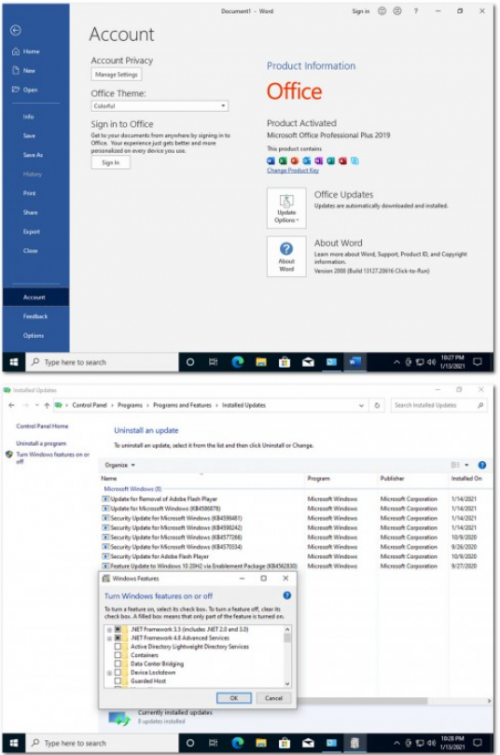Open Microsoft Store in taskbar showing 10:28 PM

coord(285,743)
